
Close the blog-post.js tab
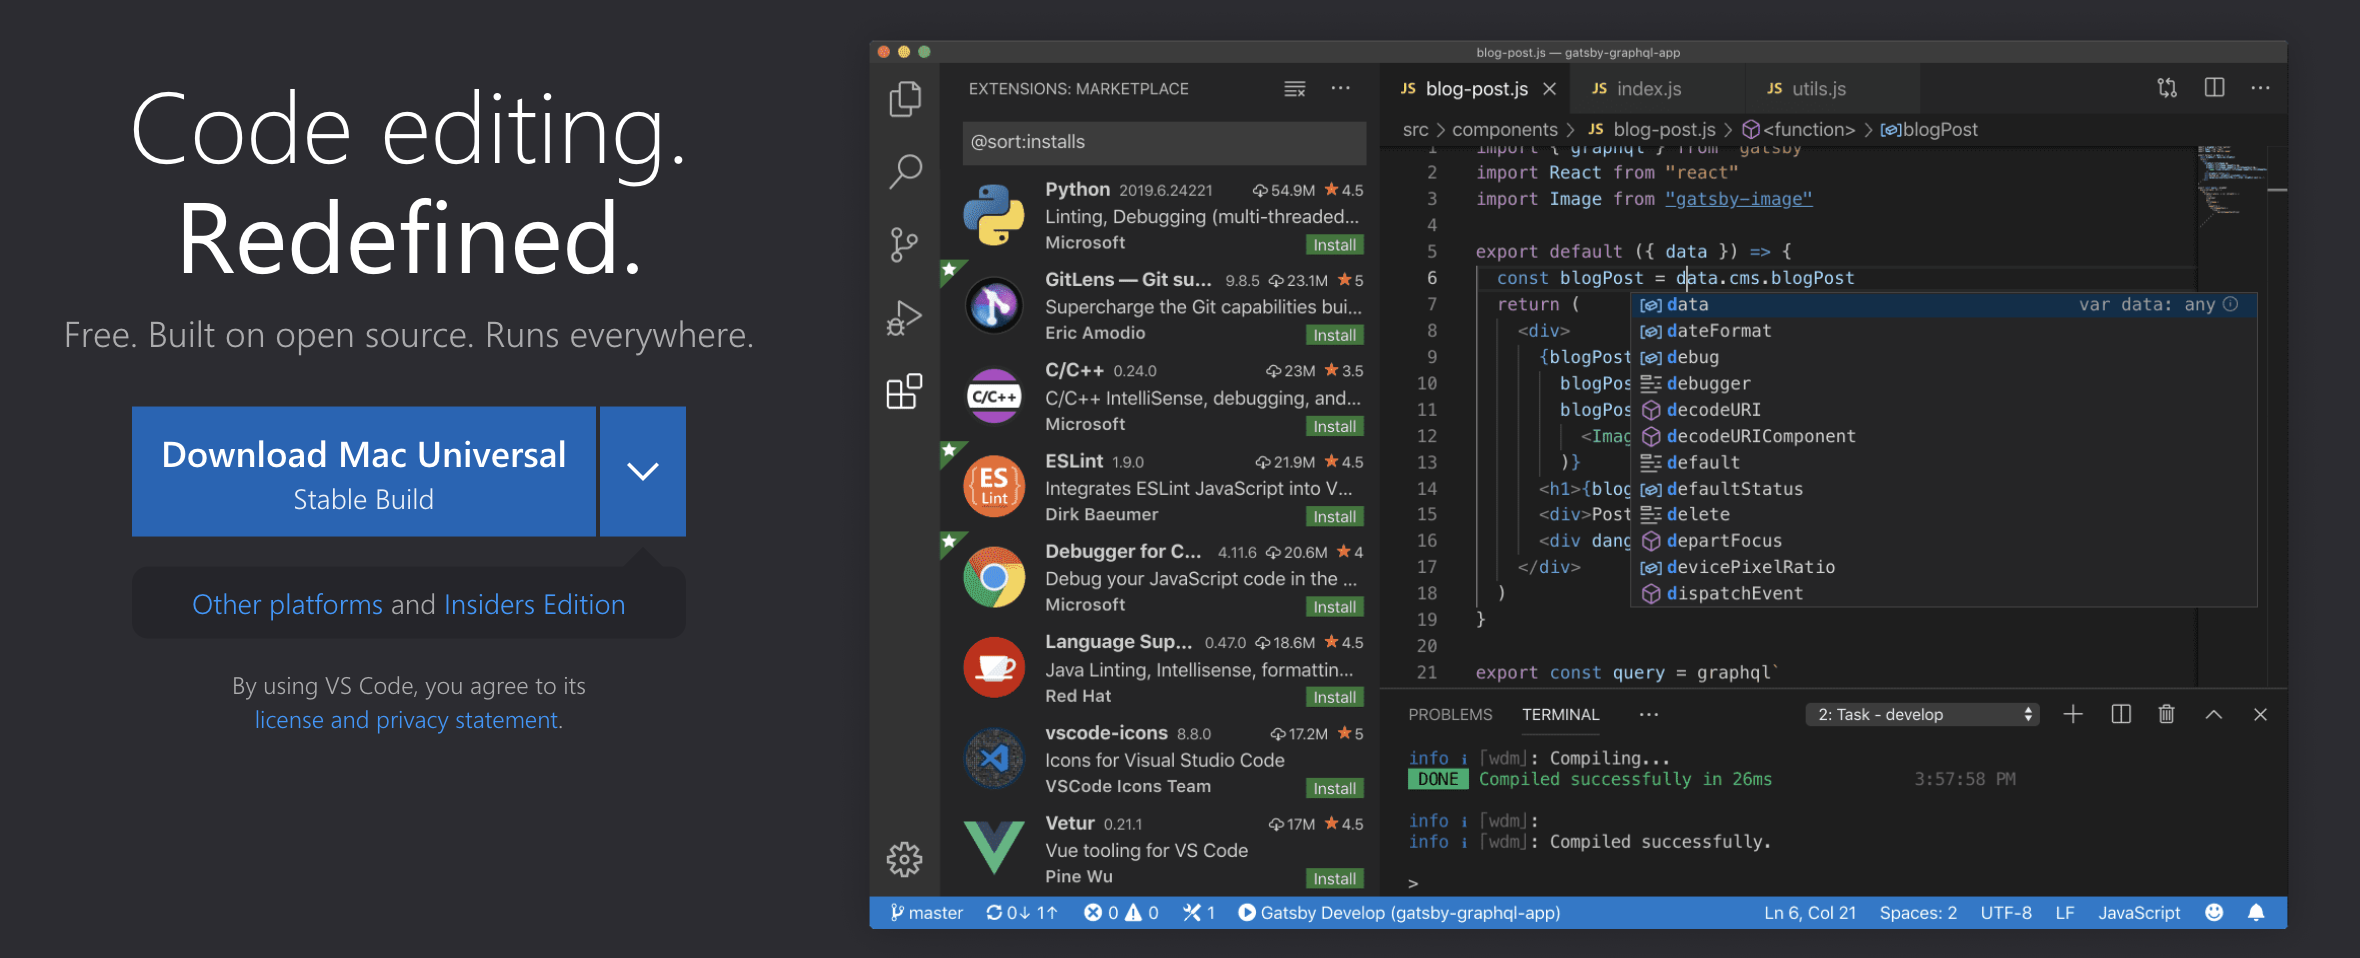[1549, 89]
